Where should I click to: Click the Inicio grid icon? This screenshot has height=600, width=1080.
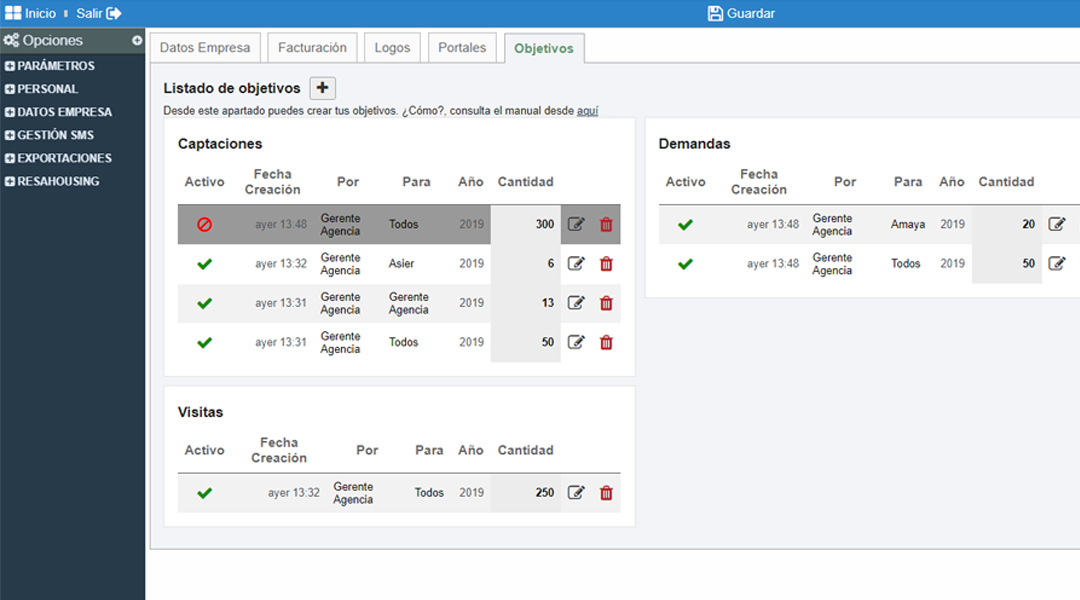13,13
